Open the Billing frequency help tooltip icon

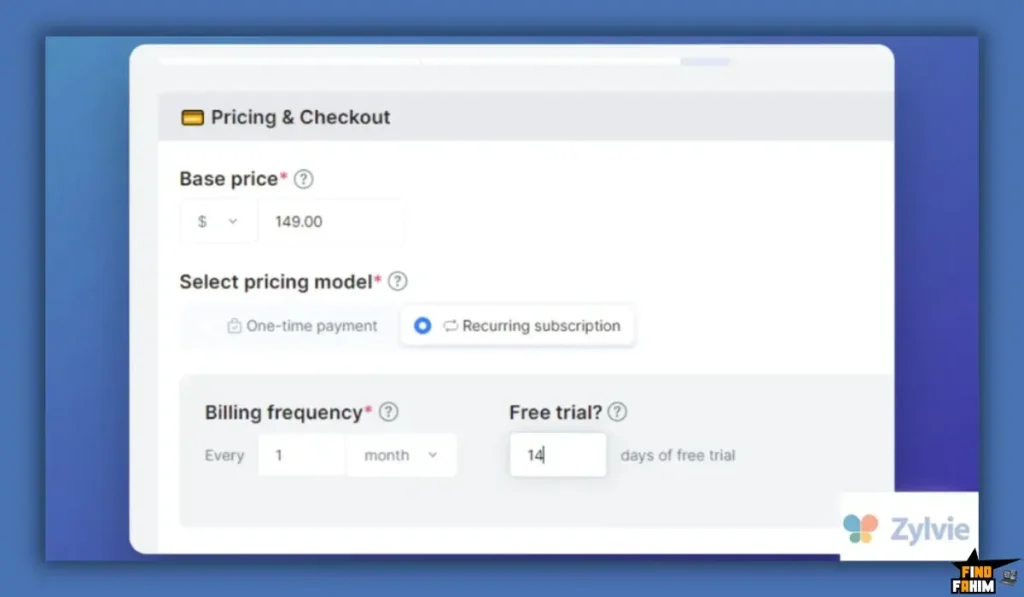[x=389, y=411]
